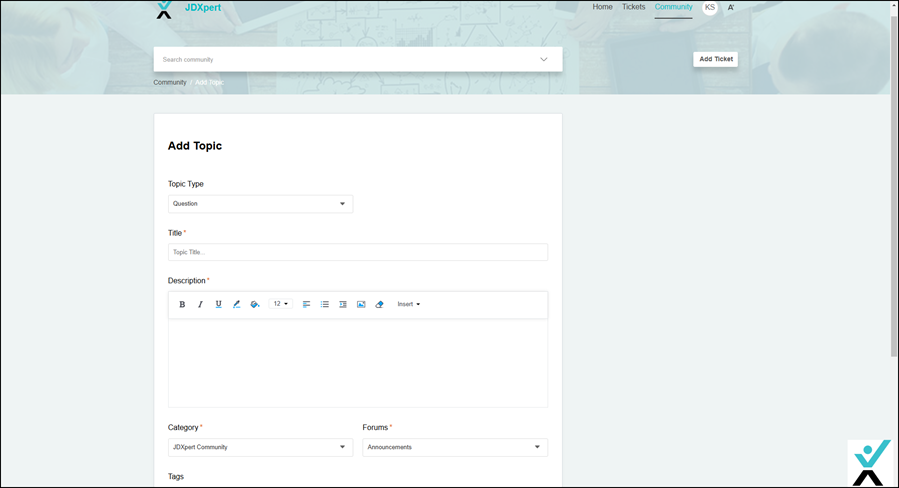This screenshot has height=488, width=899.
Task: Toggle bold formatting in the description editor
Action: (182, 304)
